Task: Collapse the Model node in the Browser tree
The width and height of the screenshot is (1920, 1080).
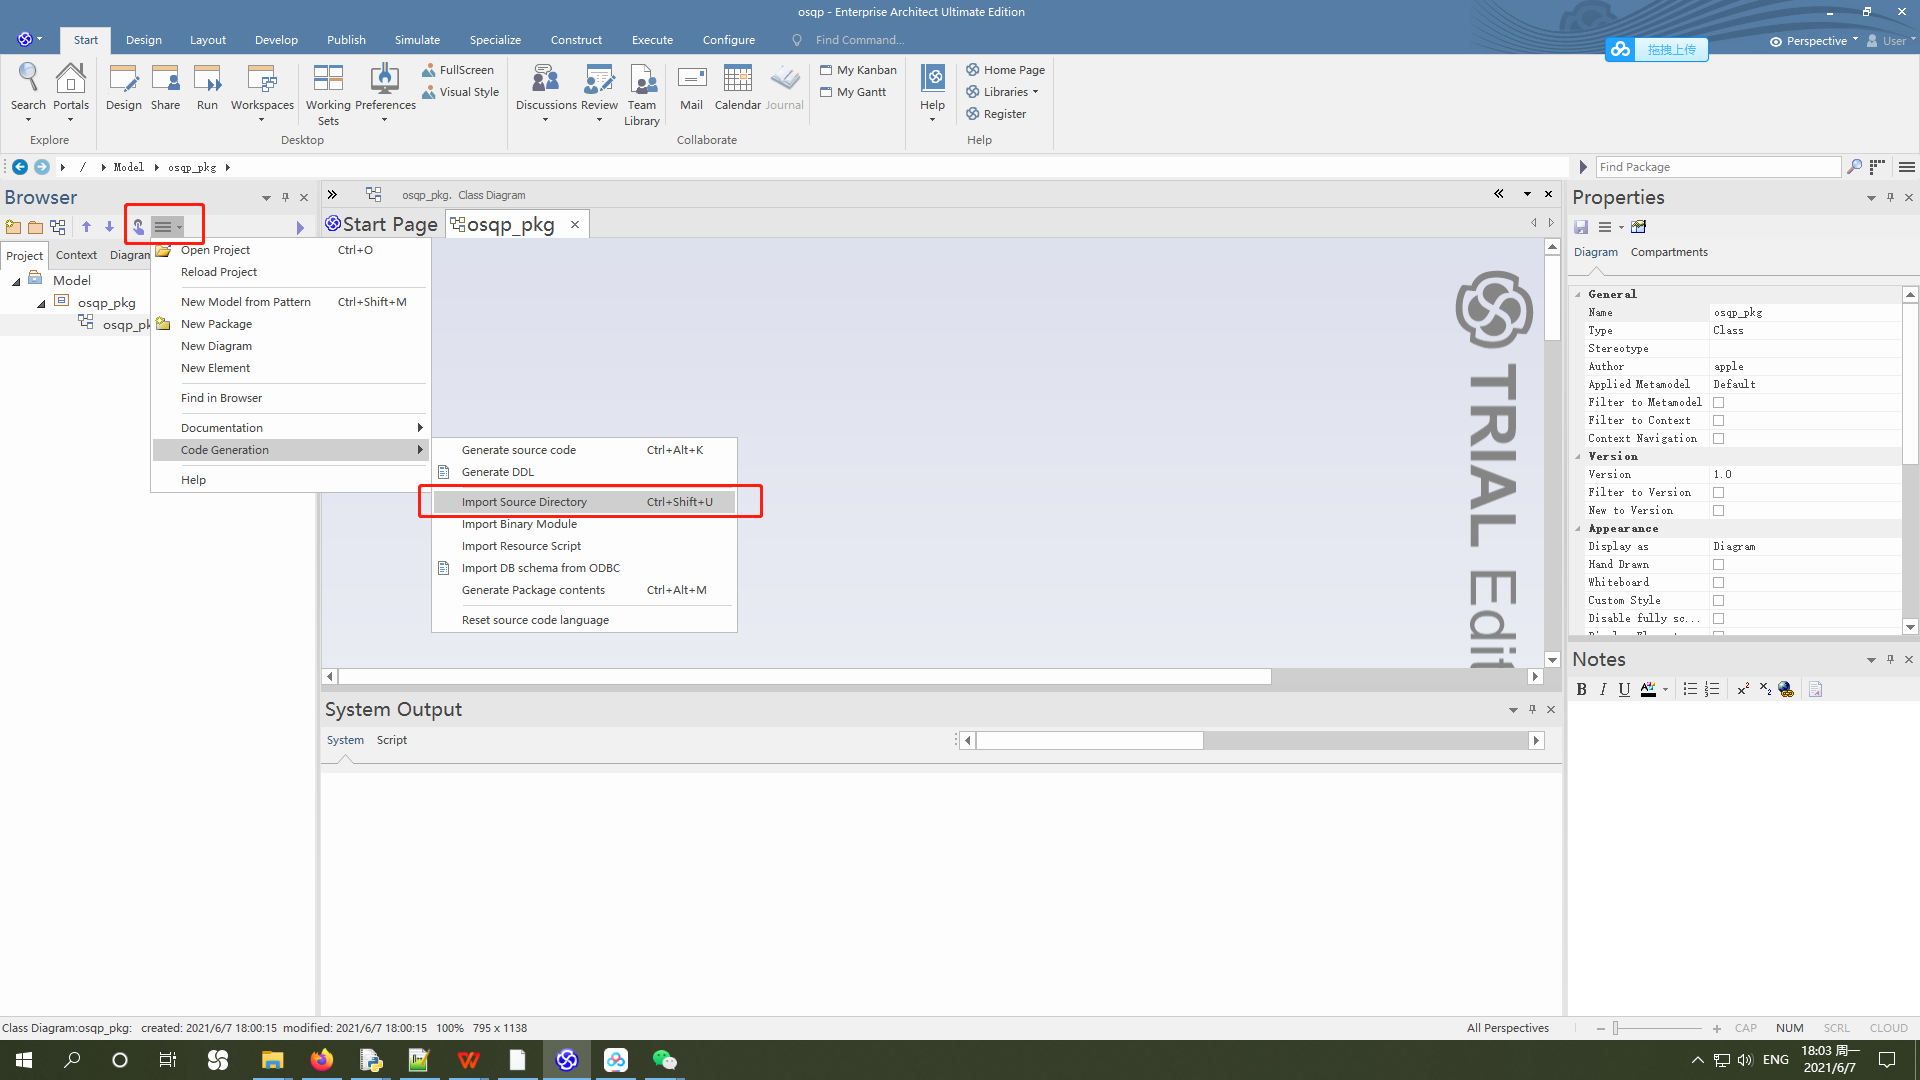Action: [x=14, y=281]
